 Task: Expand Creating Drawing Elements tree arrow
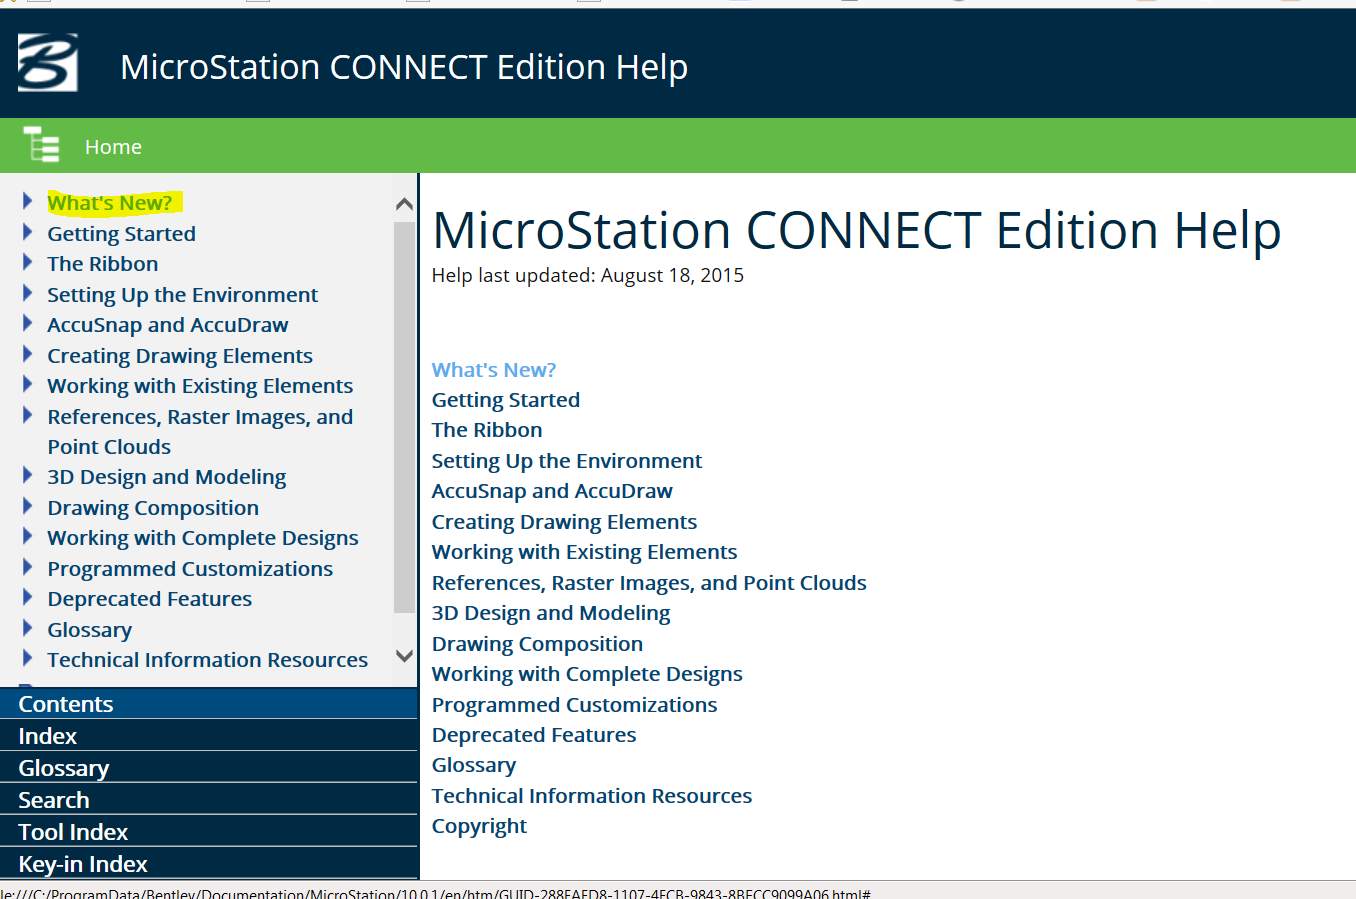click(28, 354)
